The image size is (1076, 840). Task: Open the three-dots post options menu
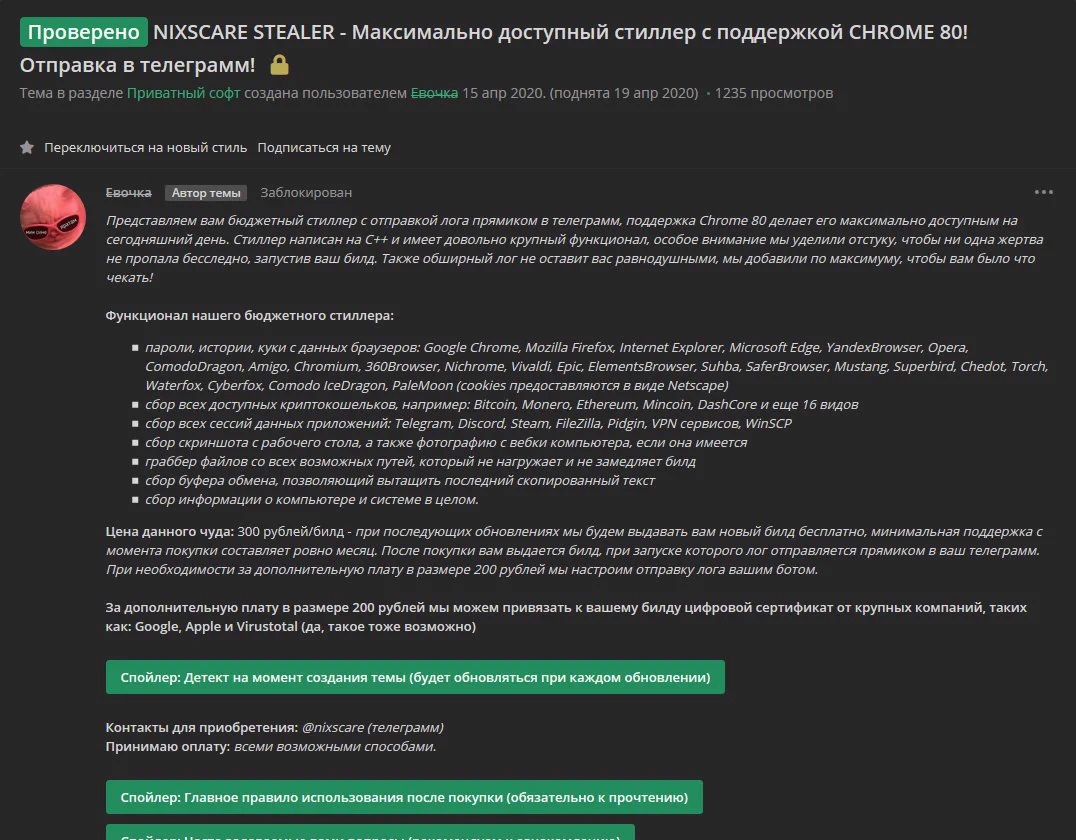pyautogui.click(x=1043, y=192)
